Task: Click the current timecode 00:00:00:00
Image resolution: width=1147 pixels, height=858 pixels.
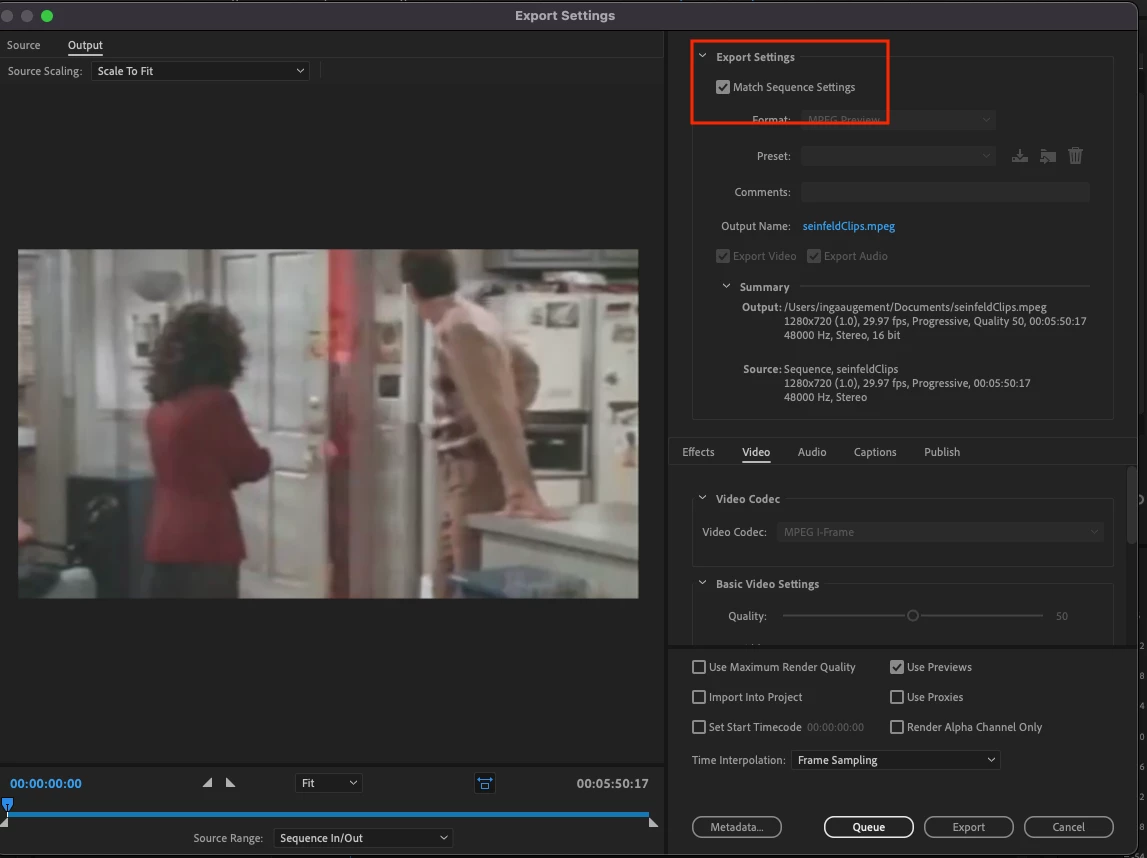Action: tap(46, 783)
